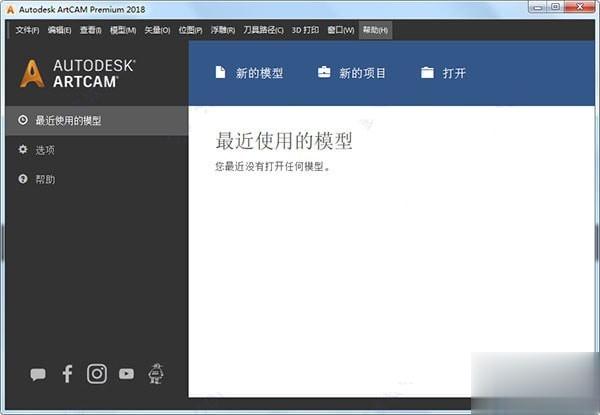Click the question mark icon beside 帮助
The width and height of the screenshot is (600, 415).
23,179
